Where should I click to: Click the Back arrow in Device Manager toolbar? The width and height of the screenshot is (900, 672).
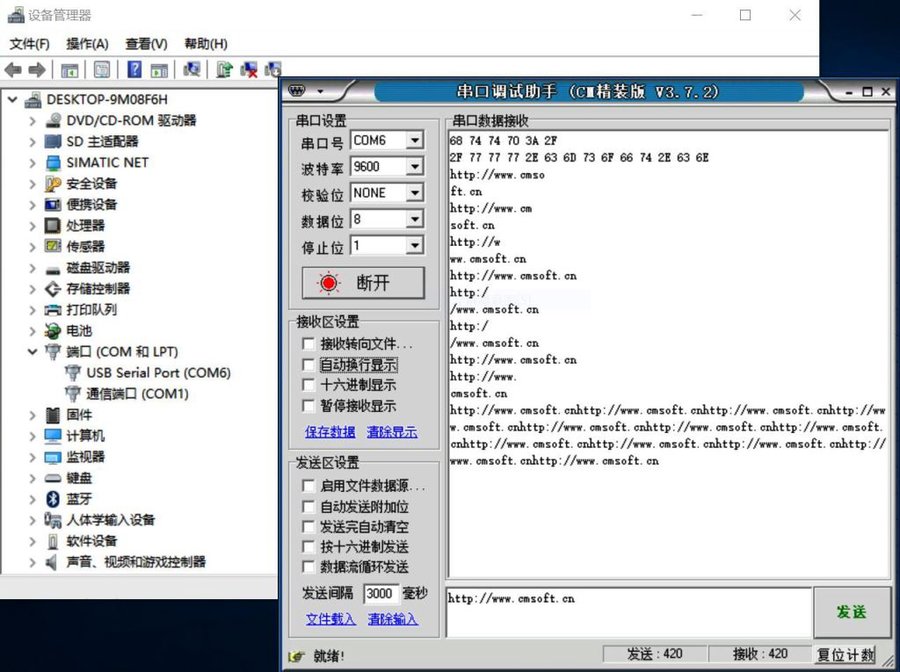click(13, 71)
